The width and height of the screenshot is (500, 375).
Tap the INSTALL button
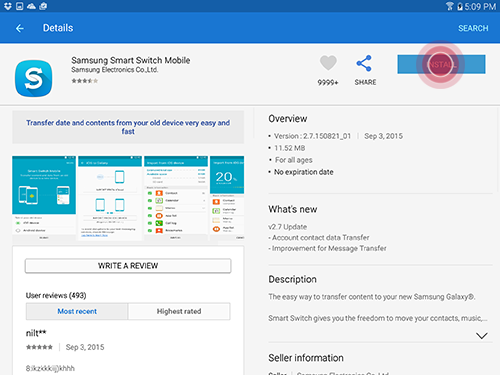(441, 64)
